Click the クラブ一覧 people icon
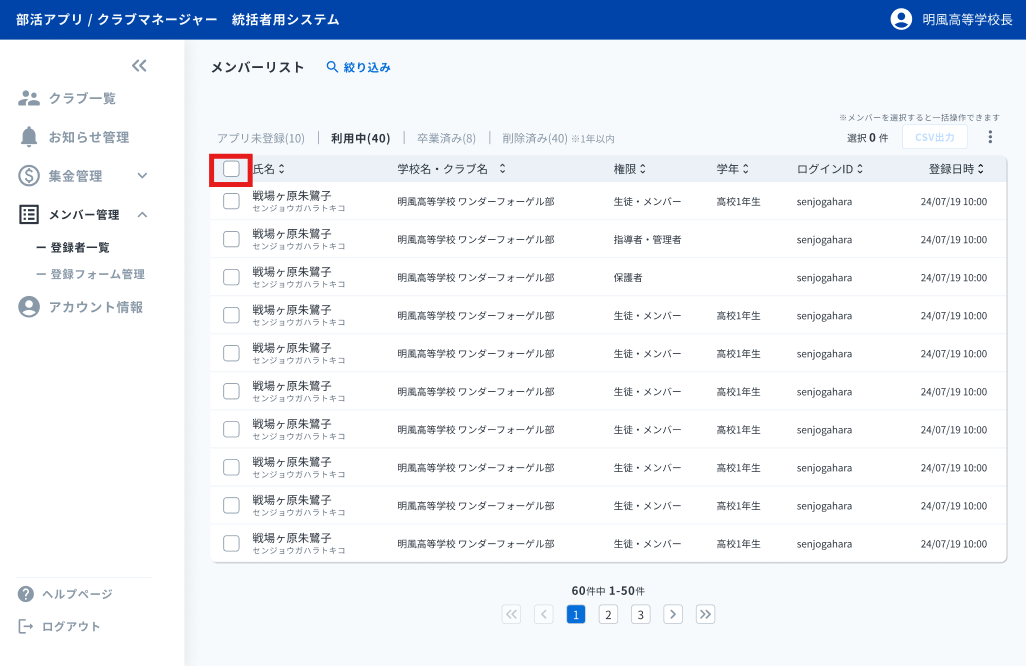 click(x=29, y=98)
